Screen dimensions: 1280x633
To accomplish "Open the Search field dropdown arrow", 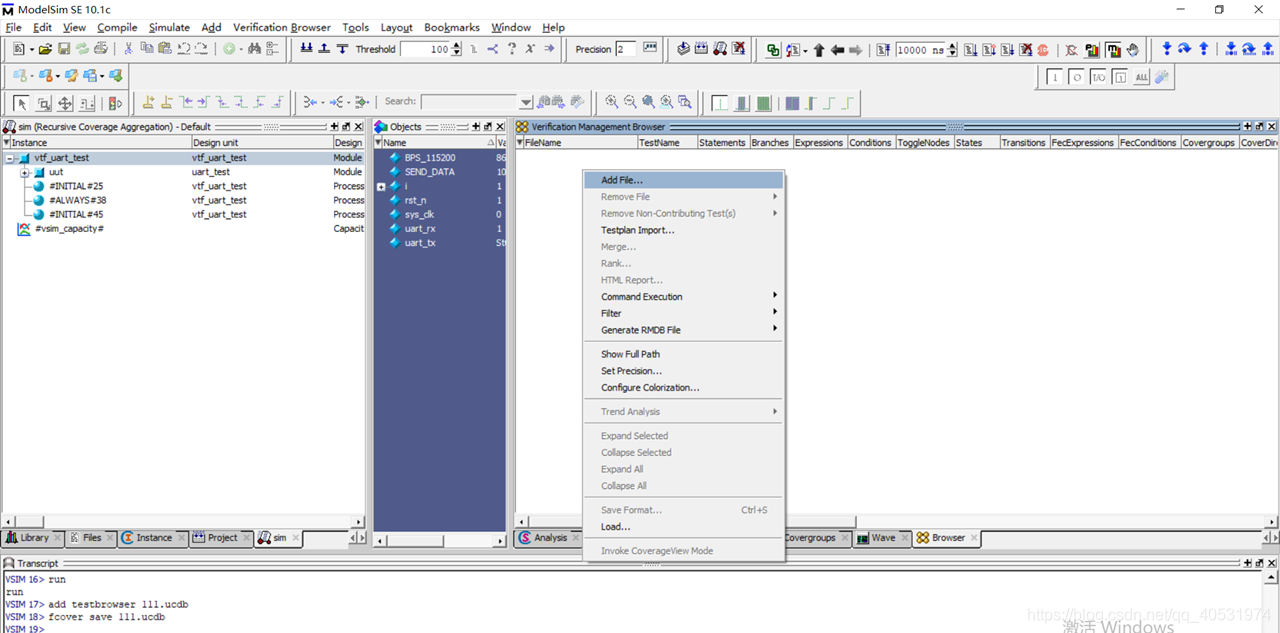I will (526, 102).
